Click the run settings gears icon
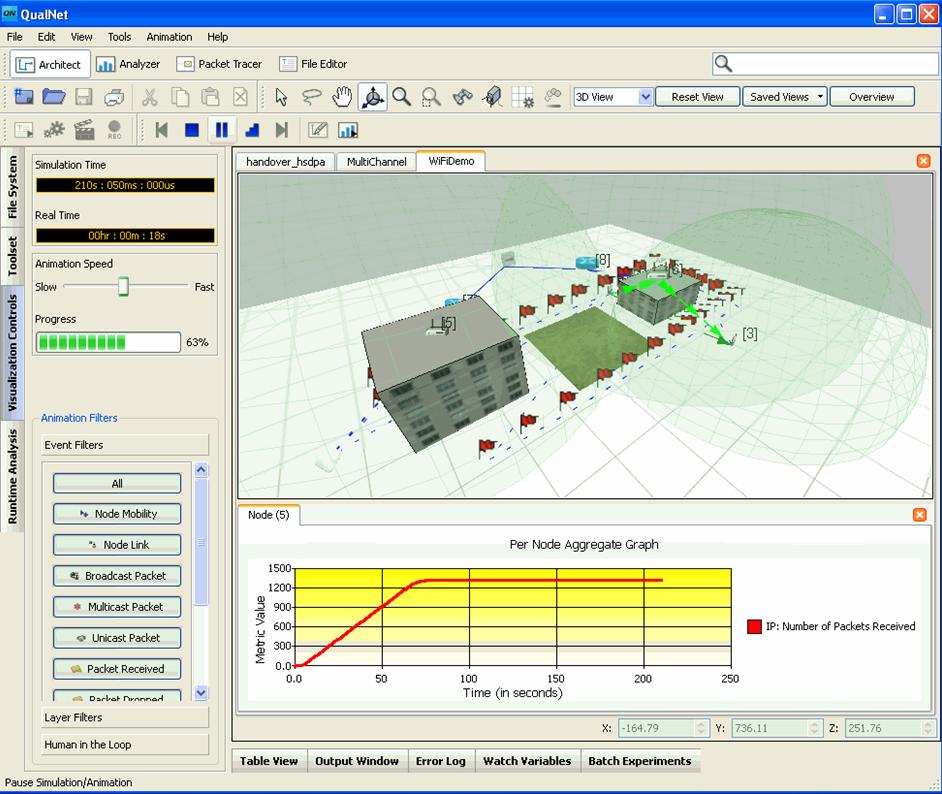This screenshot has width=942, height=794. [54, 130]
